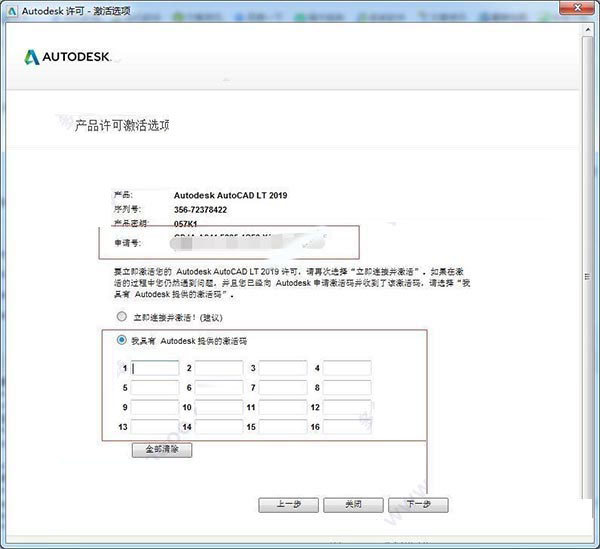600x549 pixels.
Task: Select the activation code from Autodesk radio option
Action: (122, 340)
